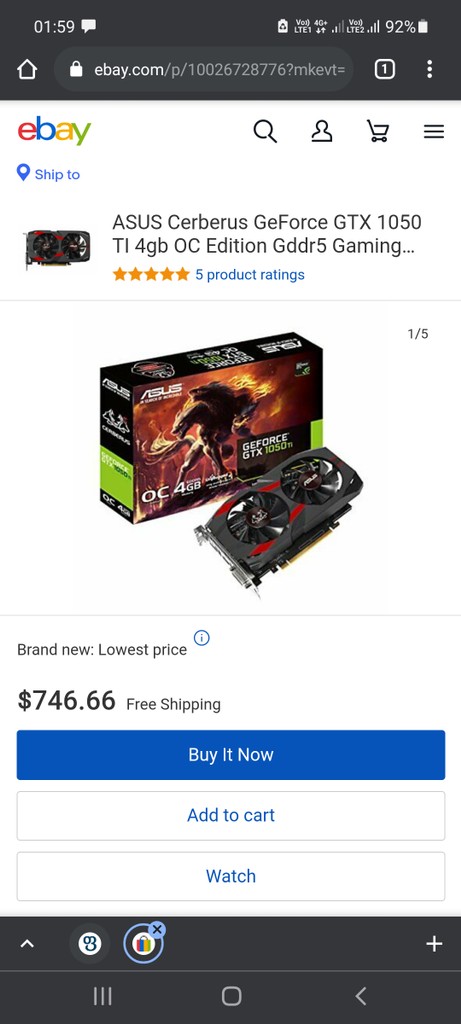This screenshot has height=1024, width=461.
Task: Open eBay search magnifier icon
Action: click(265, 132)
